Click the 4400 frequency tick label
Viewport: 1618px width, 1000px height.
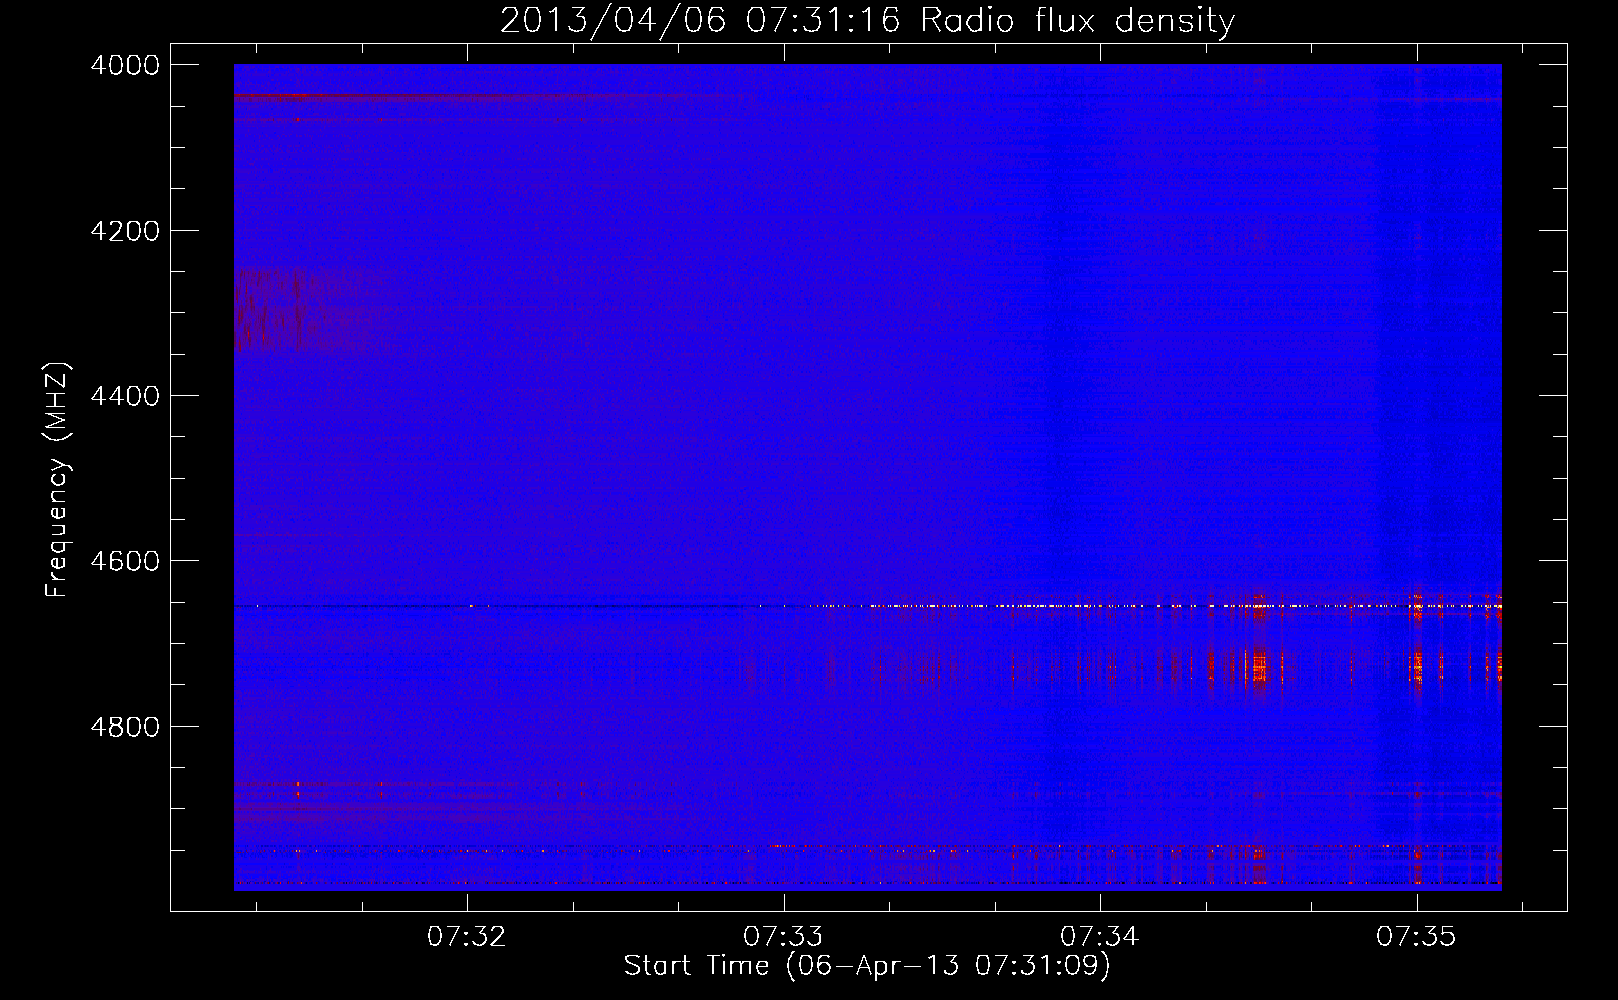pyautogui.click(x=125, y=396)
